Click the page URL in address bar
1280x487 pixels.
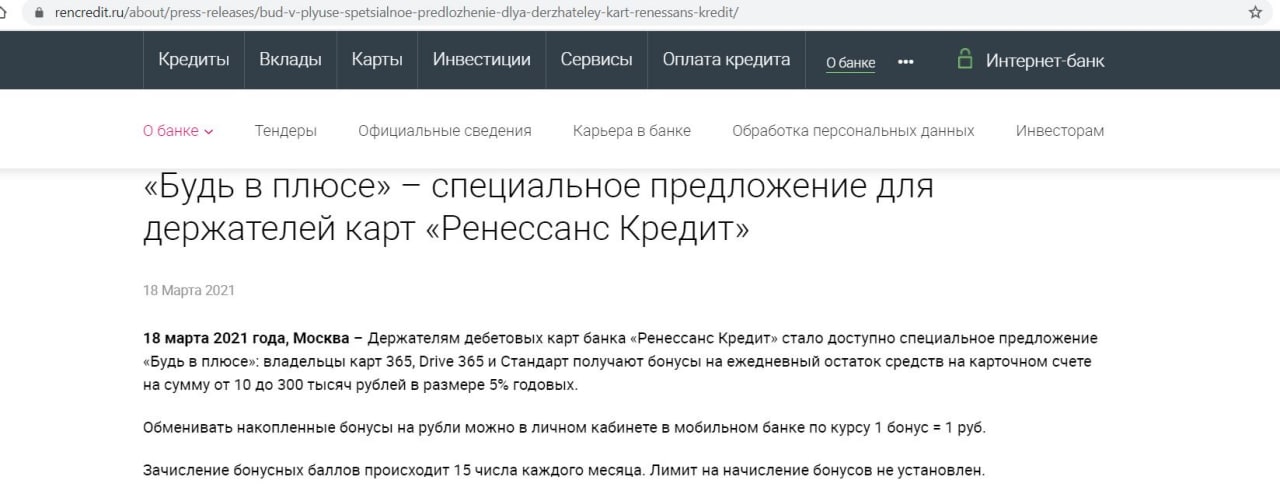point(396,13)
